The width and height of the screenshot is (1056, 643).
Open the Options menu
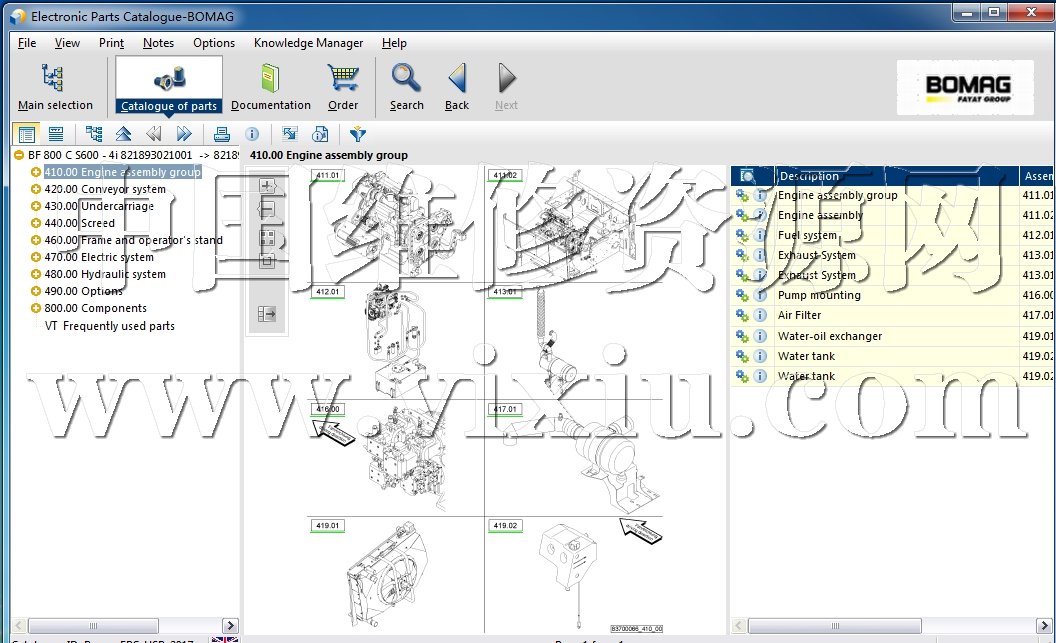click(x=214, y=43)
